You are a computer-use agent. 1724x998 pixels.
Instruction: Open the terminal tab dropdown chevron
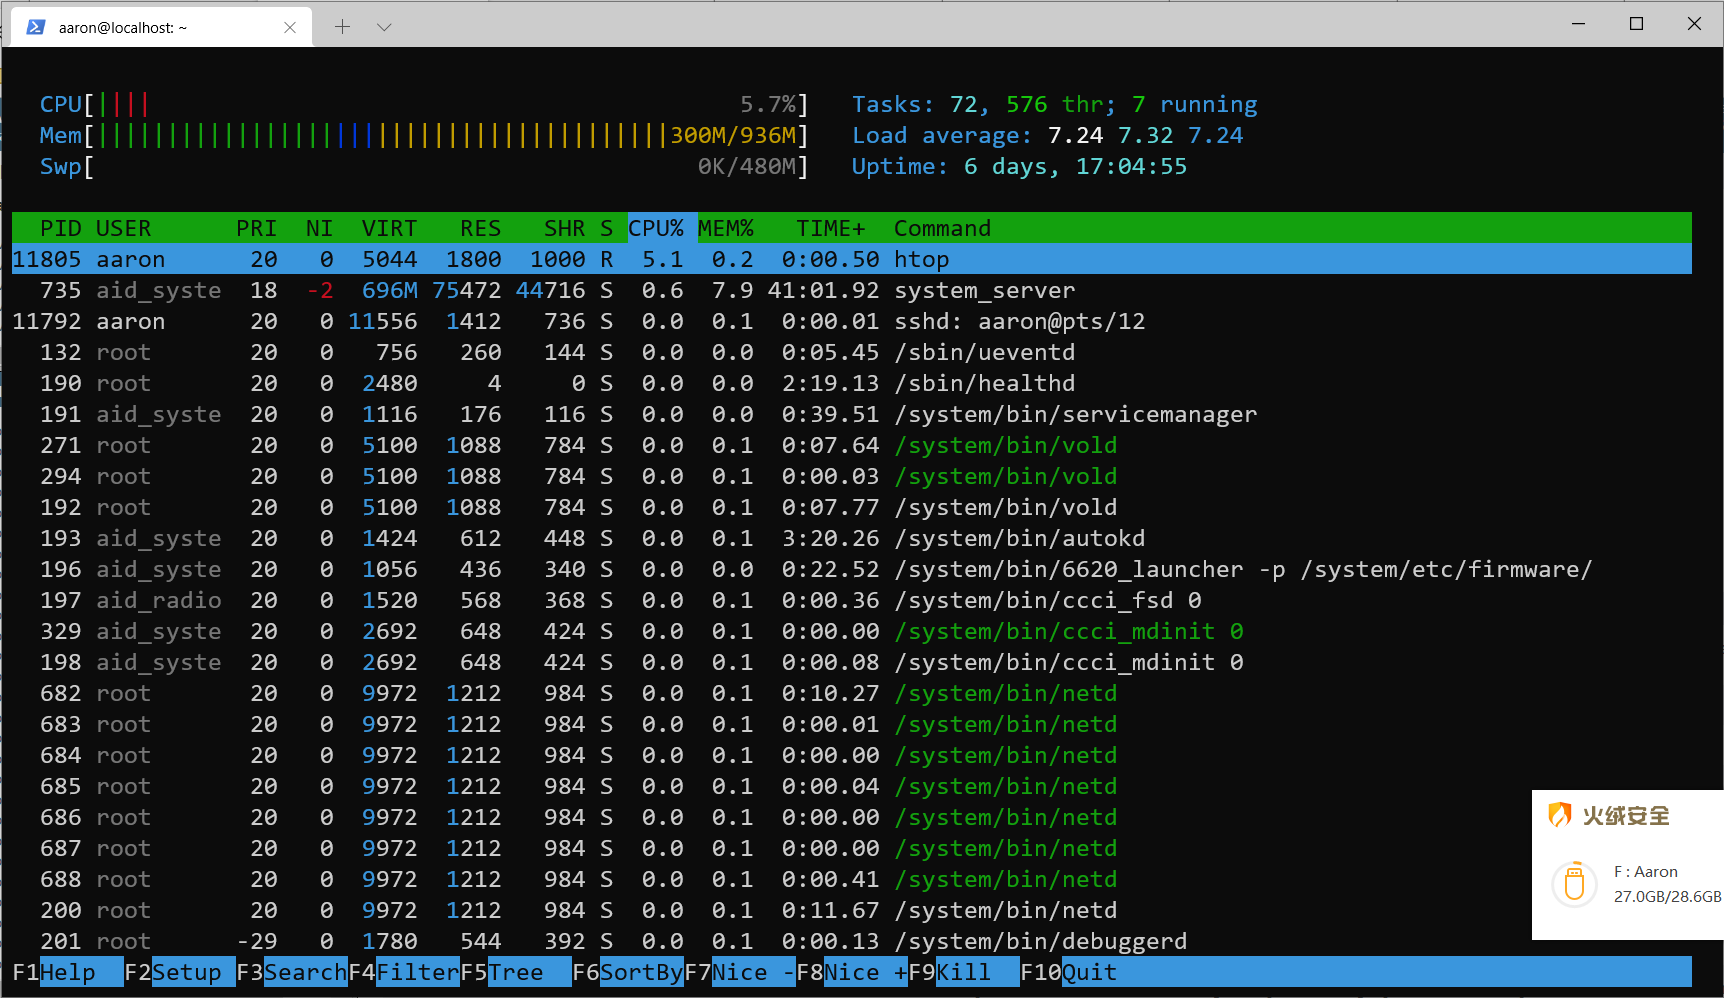(385, 27)
